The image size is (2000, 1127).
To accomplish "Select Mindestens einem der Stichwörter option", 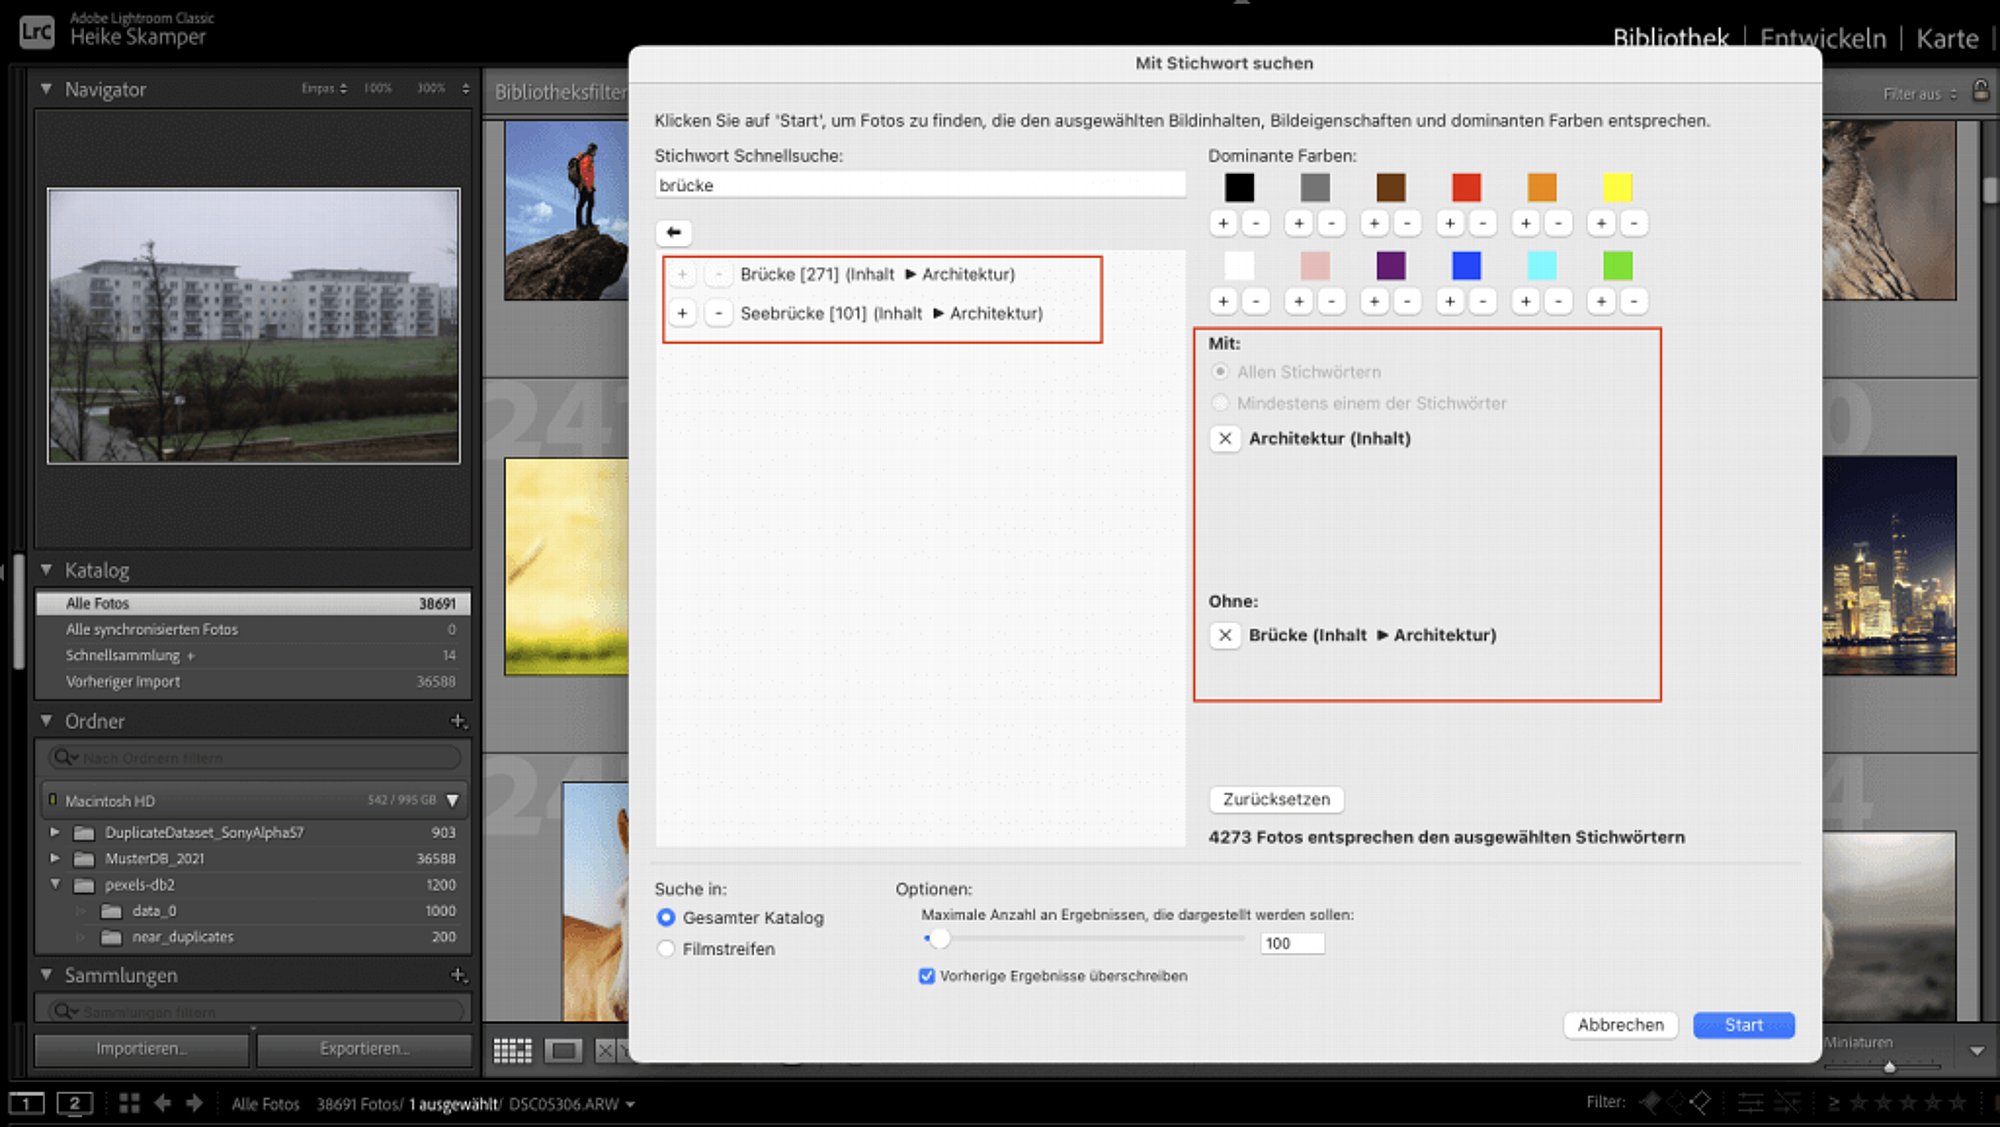I will (1220, 403).
